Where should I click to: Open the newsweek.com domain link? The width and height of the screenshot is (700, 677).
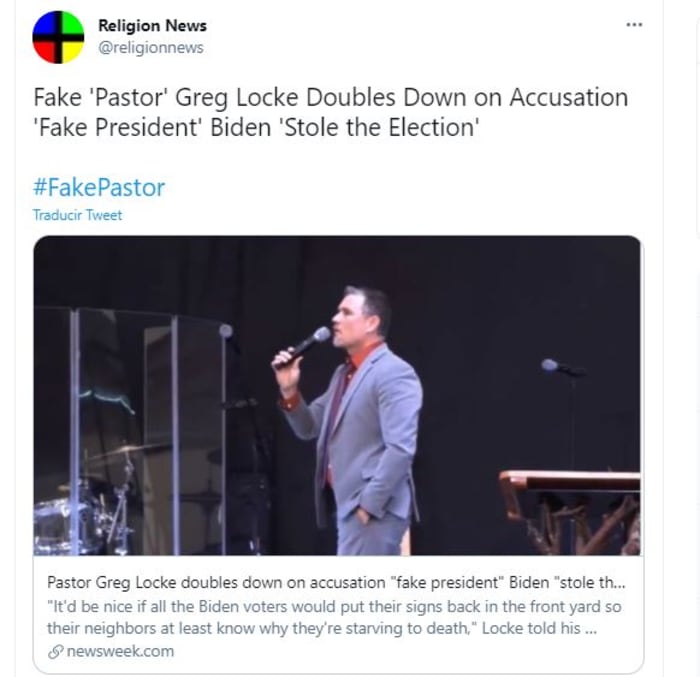point(120,651)
